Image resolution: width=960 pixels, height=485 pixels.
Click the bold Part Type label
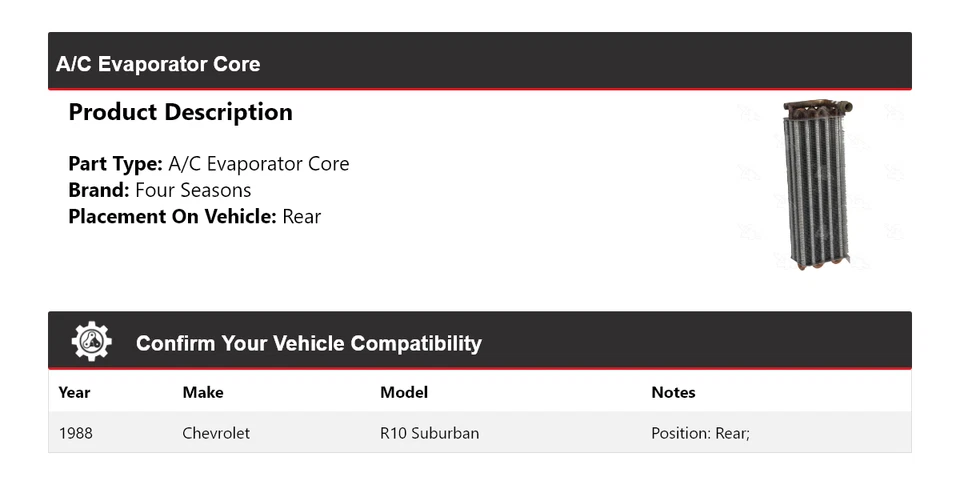pyautogui.click(x=115, y=164)
